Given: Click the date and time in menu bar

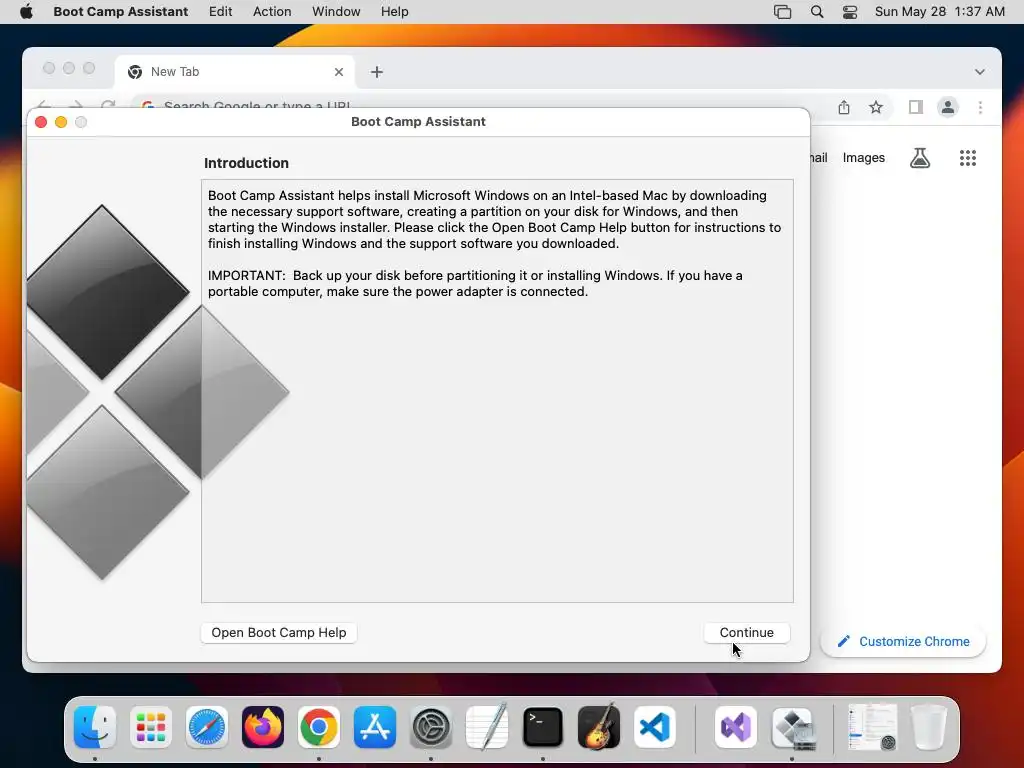Looking at the screenshot, I should click(x=939, y=11).
